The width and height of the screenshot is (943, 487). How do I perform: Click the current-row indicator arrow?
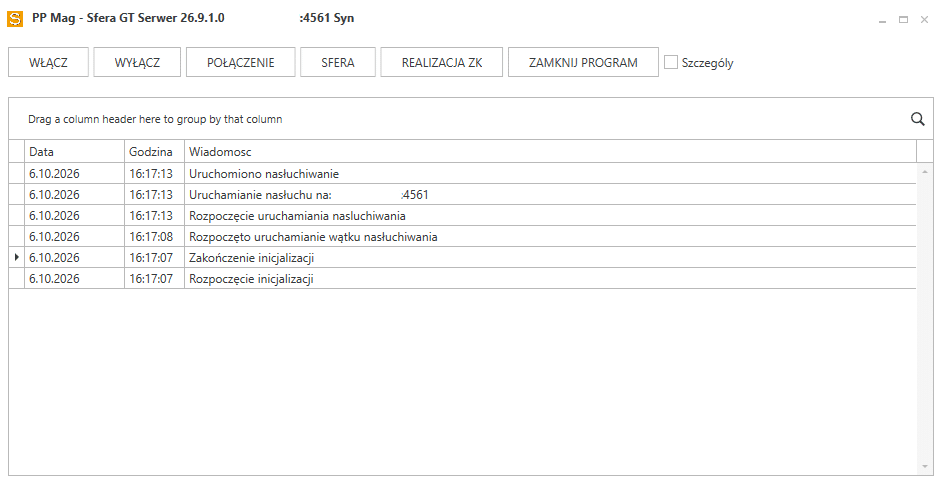[x=17, y=257]
